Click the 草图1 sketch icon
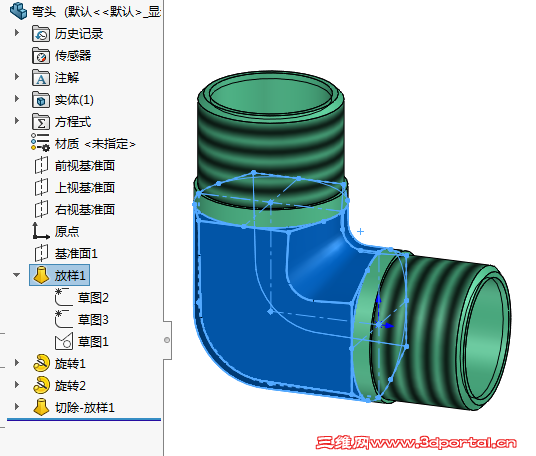The image size is (536, 456). (64, 341)
